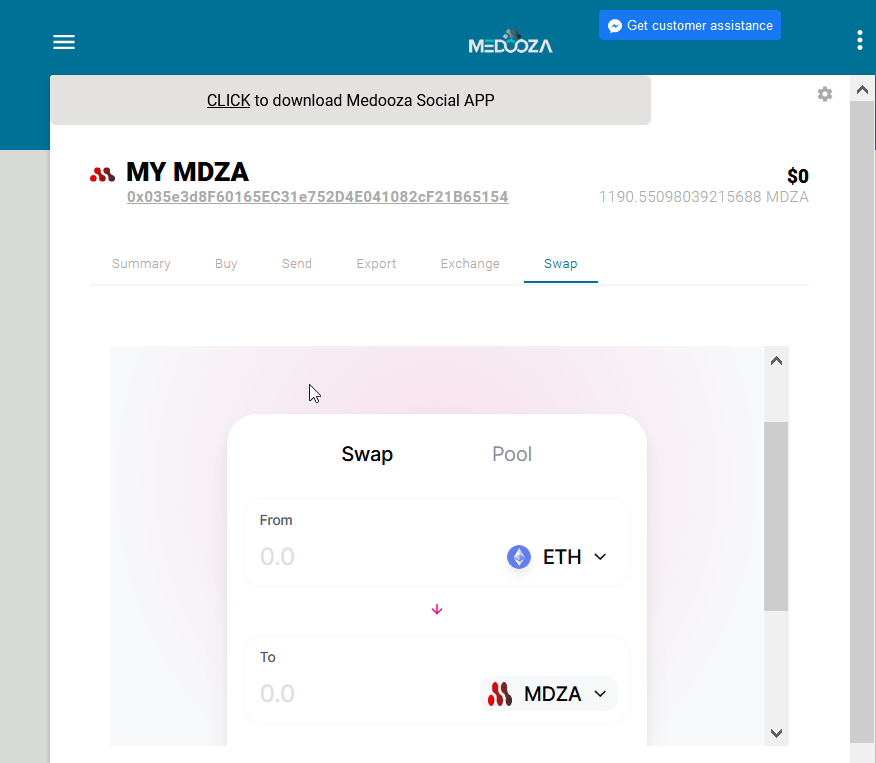This screenshot has height=763, width=876.
Task: Open the three-dot options menu
Action: tap(859, 40)
